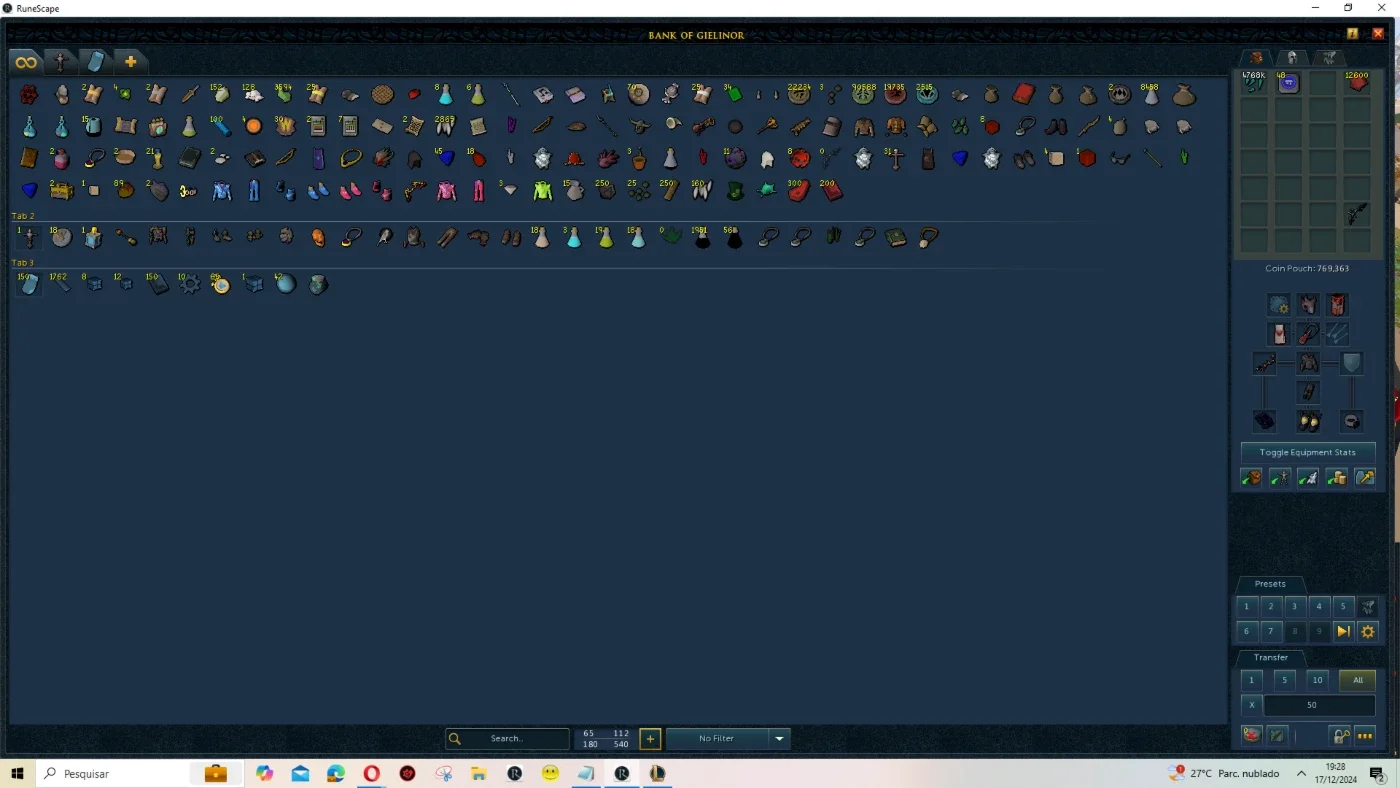Click the Tab 3 label

tap(23, 263)
